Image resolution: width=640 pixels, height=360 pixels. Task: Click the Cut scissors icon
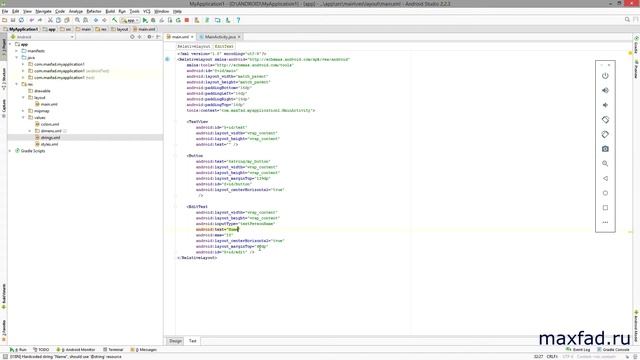click(50, 20)
